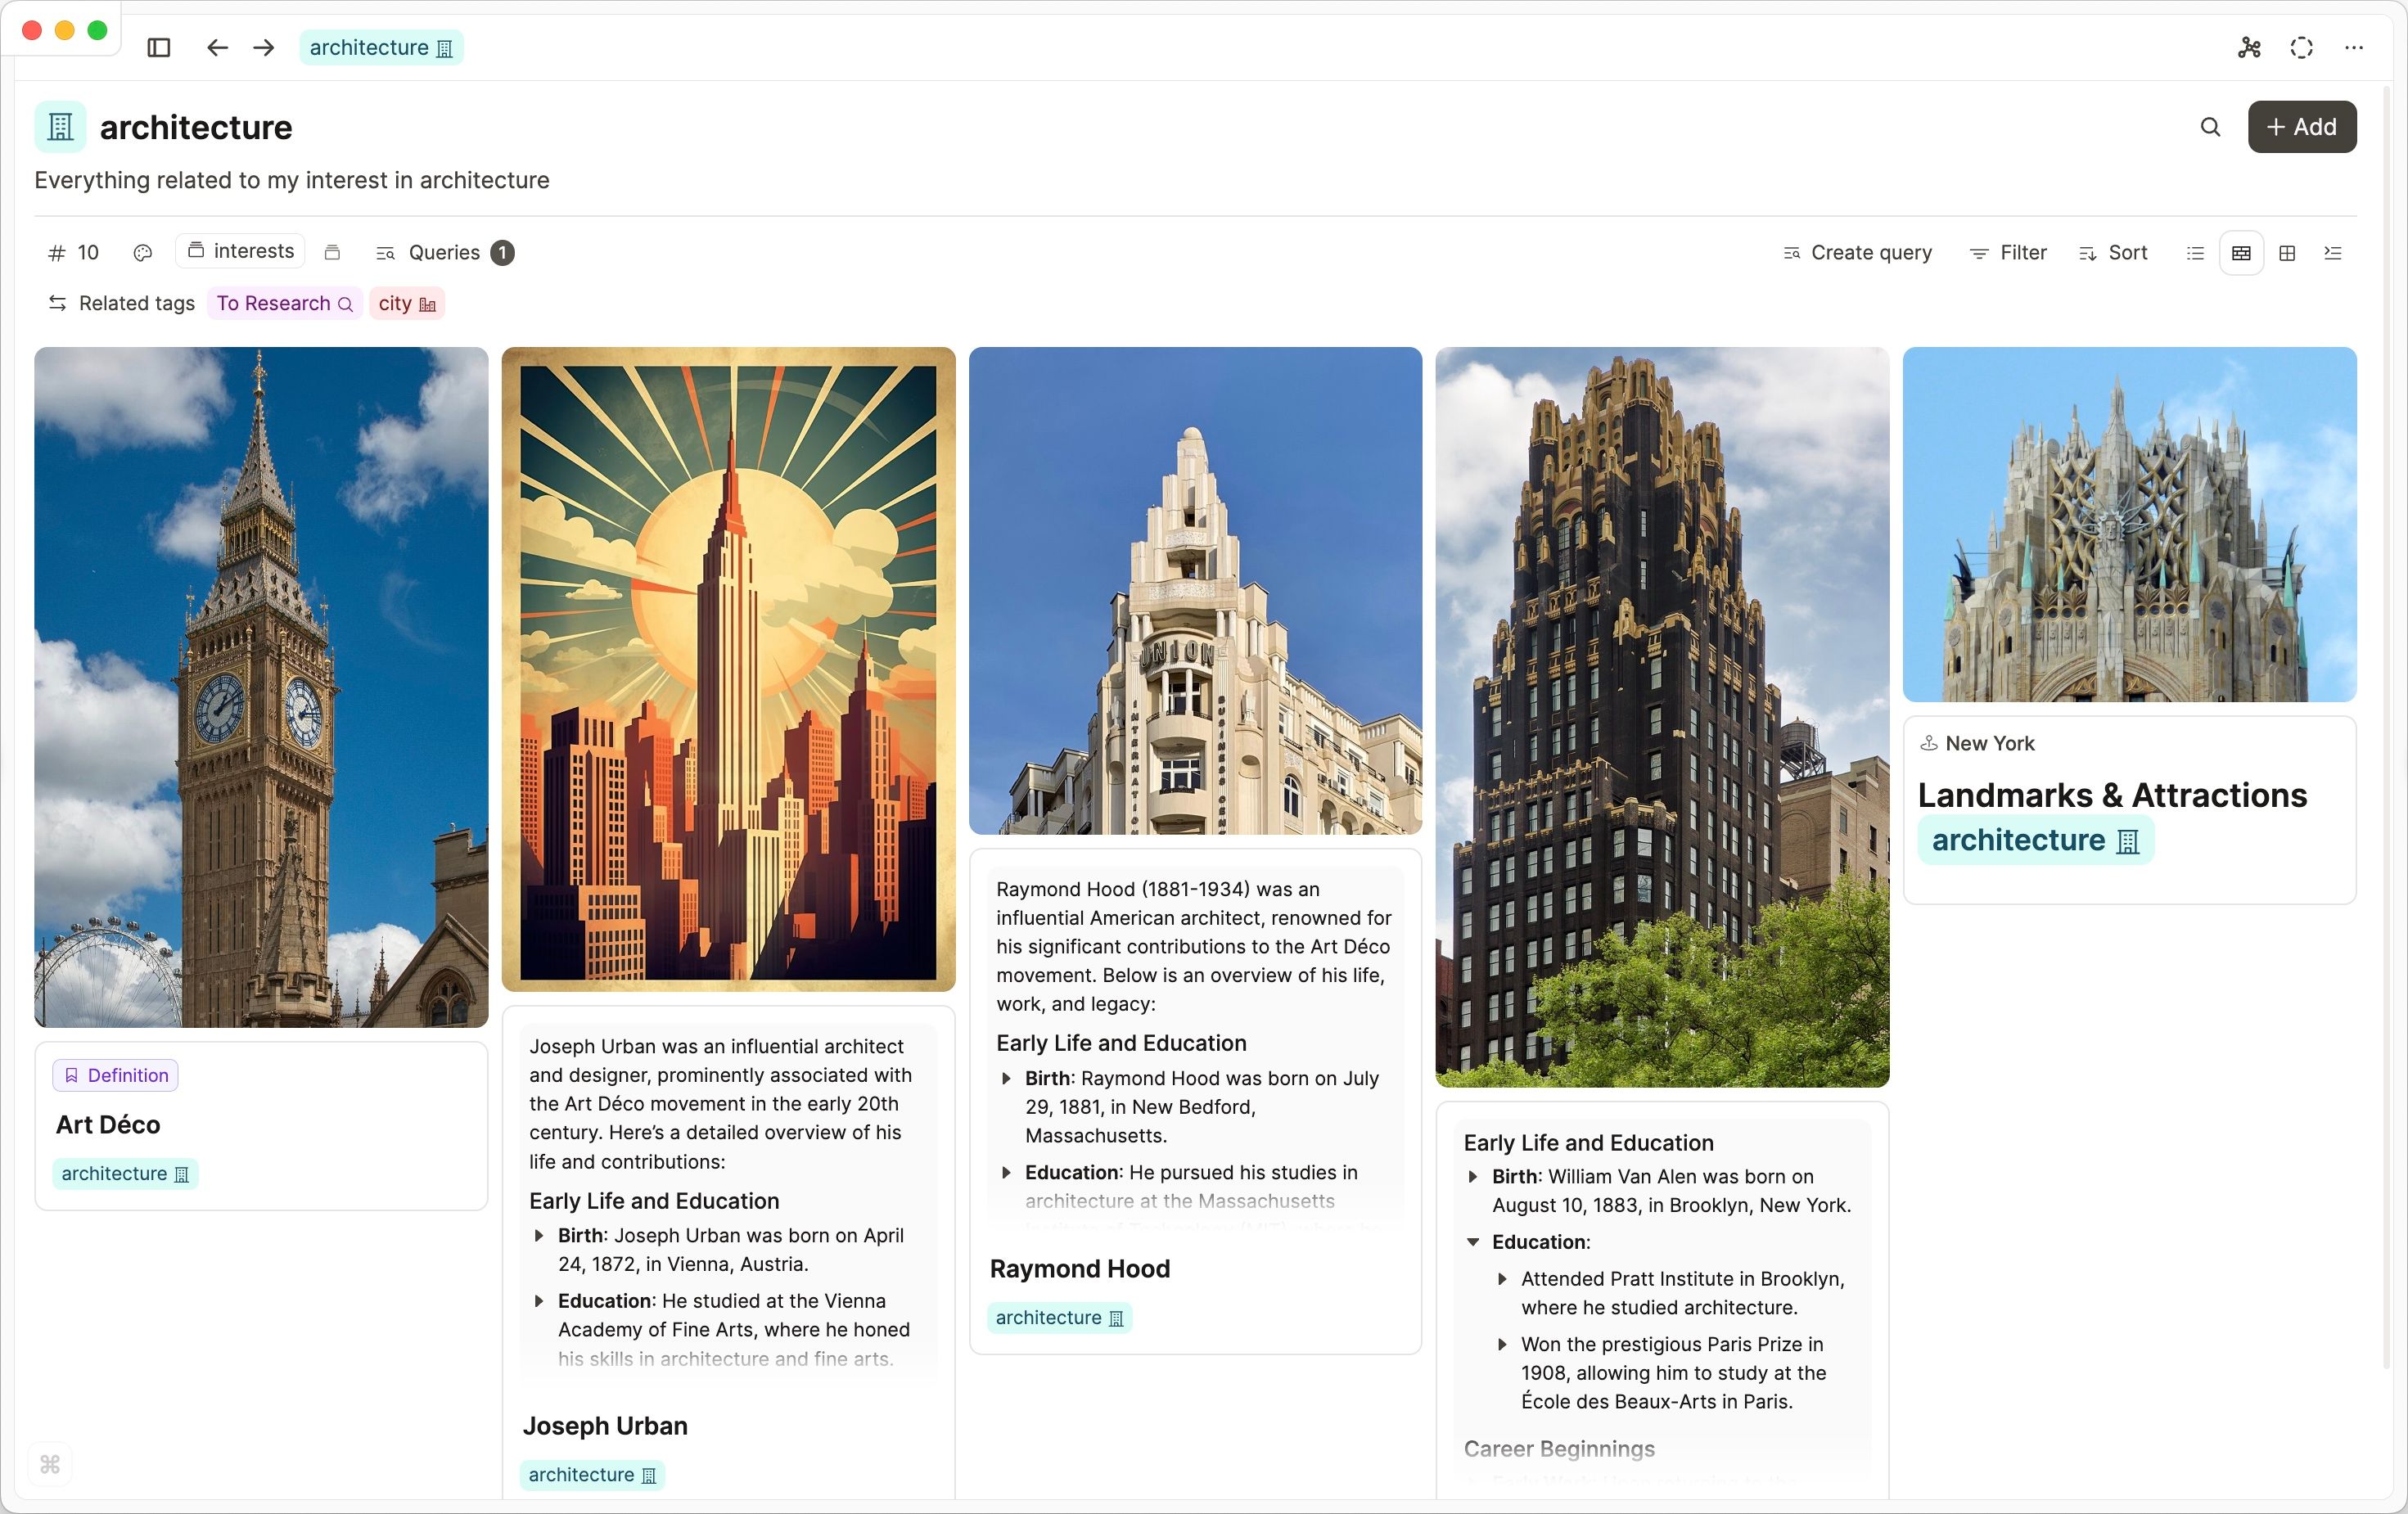
Task: Switch to list view layout
Action: tap(2195, 253)
